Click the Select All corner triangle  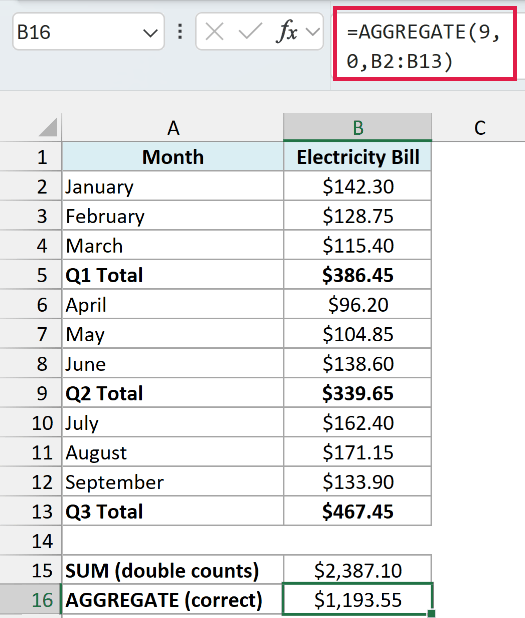tap(48, 127)
